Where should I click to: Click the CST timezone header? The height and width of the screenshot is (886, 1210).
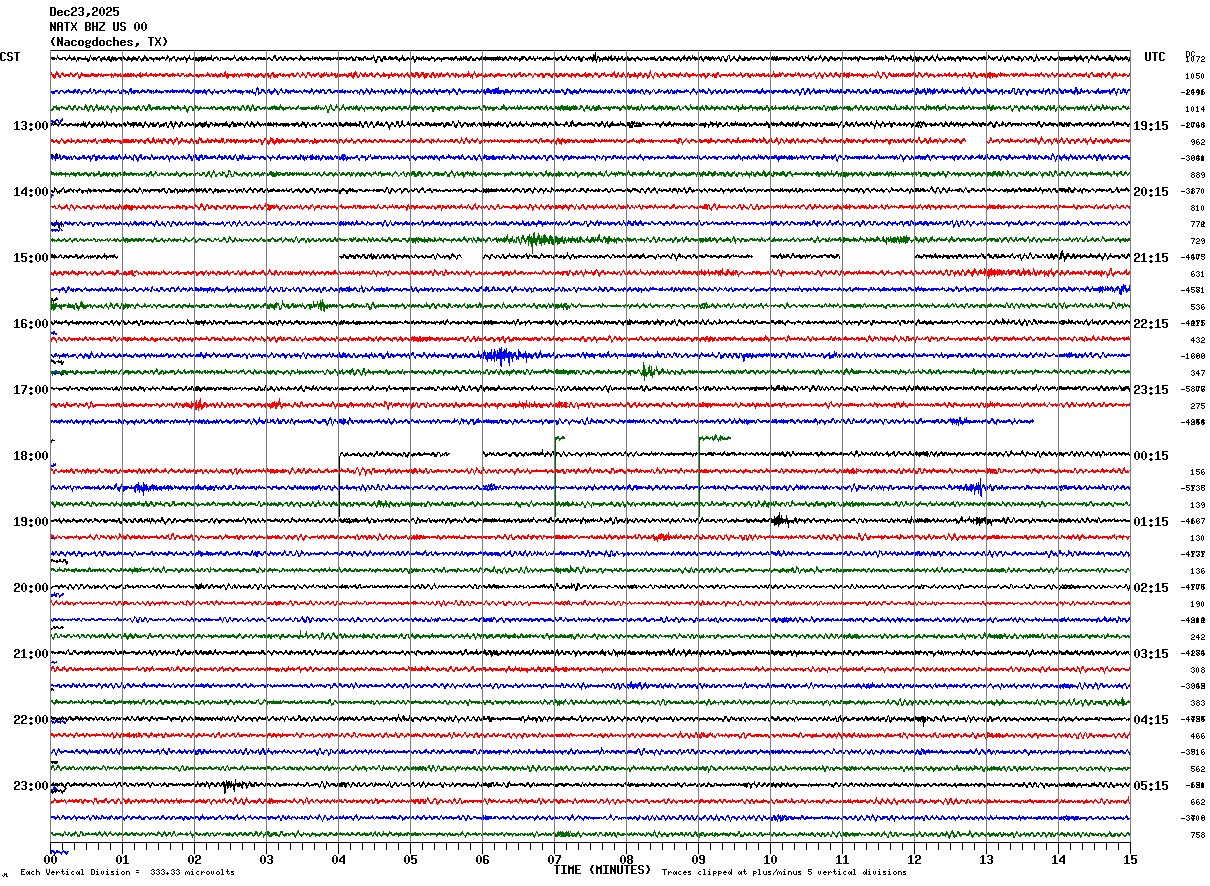point(10,57)
